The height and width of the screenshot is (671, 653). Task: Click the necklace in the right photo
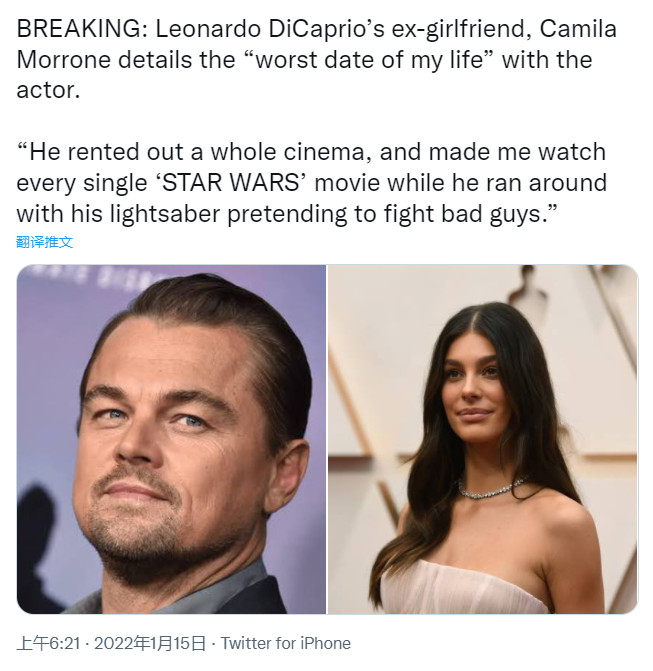click(489, 490)
